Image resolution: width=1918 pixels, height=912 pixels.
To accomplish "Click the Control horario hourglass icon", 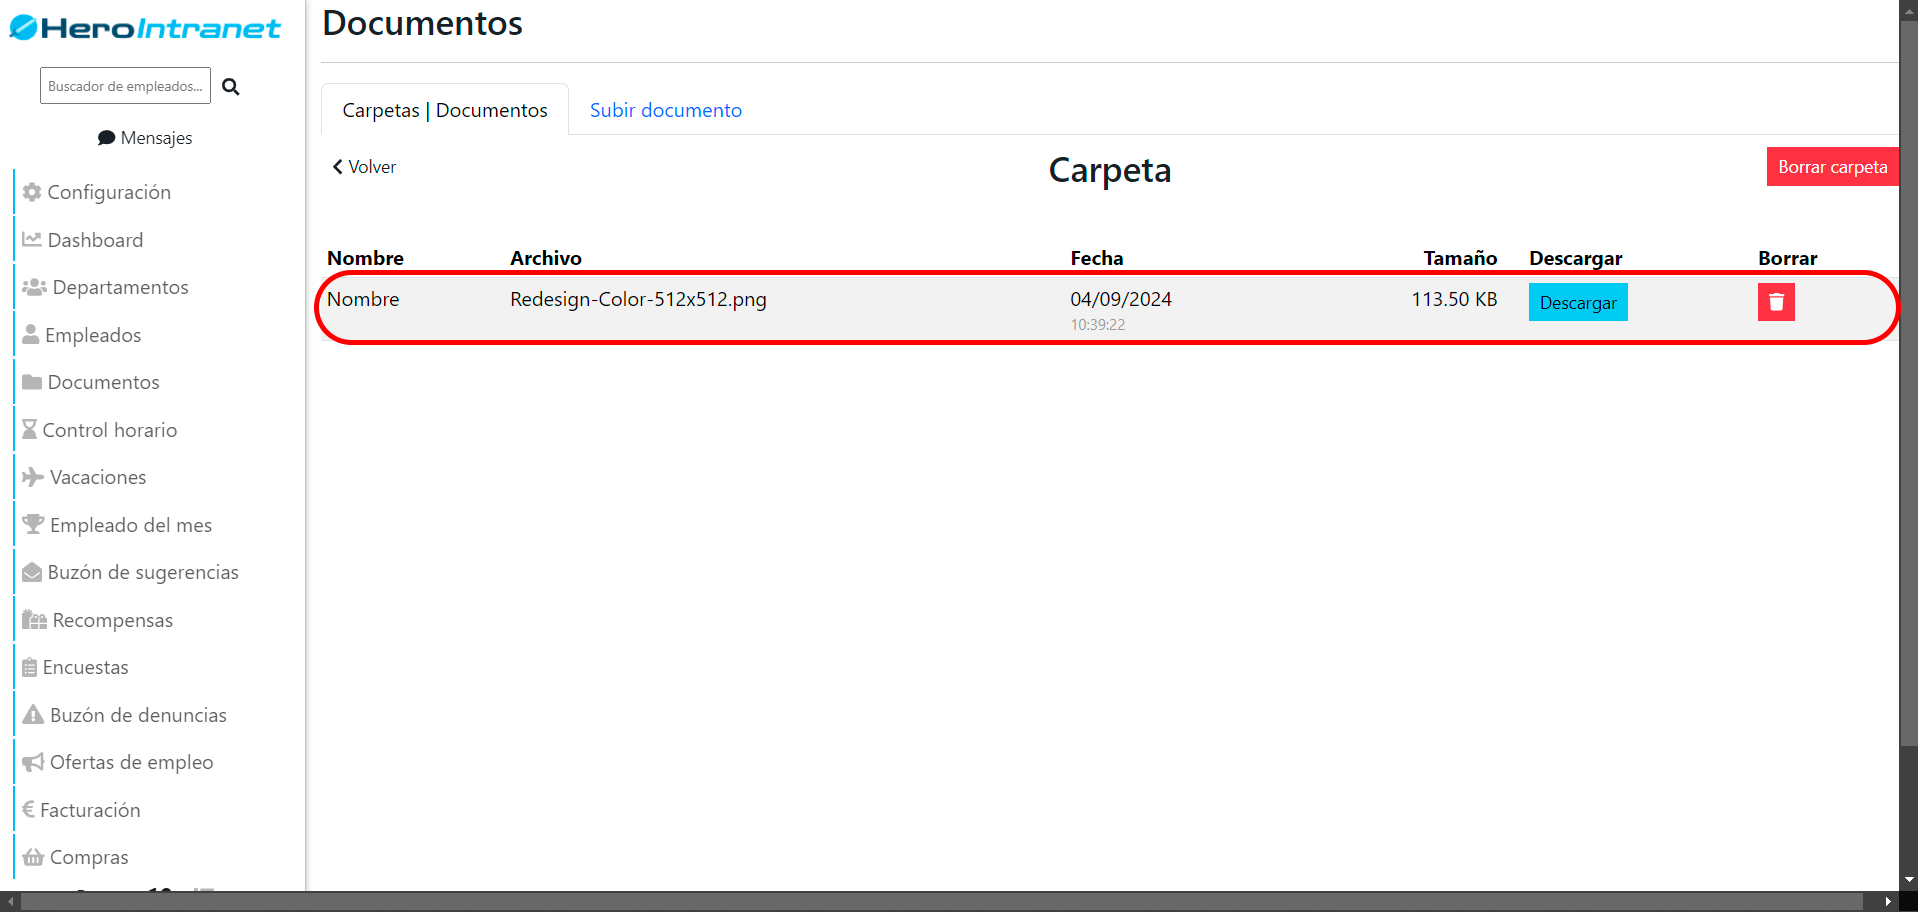I will coord(30,430).
